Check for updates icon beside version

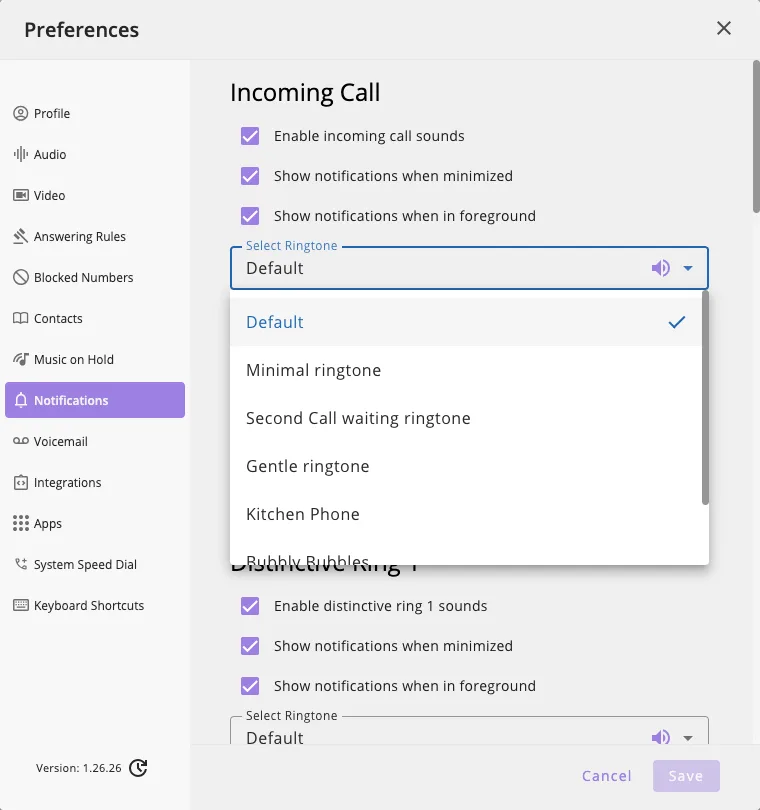pyautogui.click(x=138, y=768)
